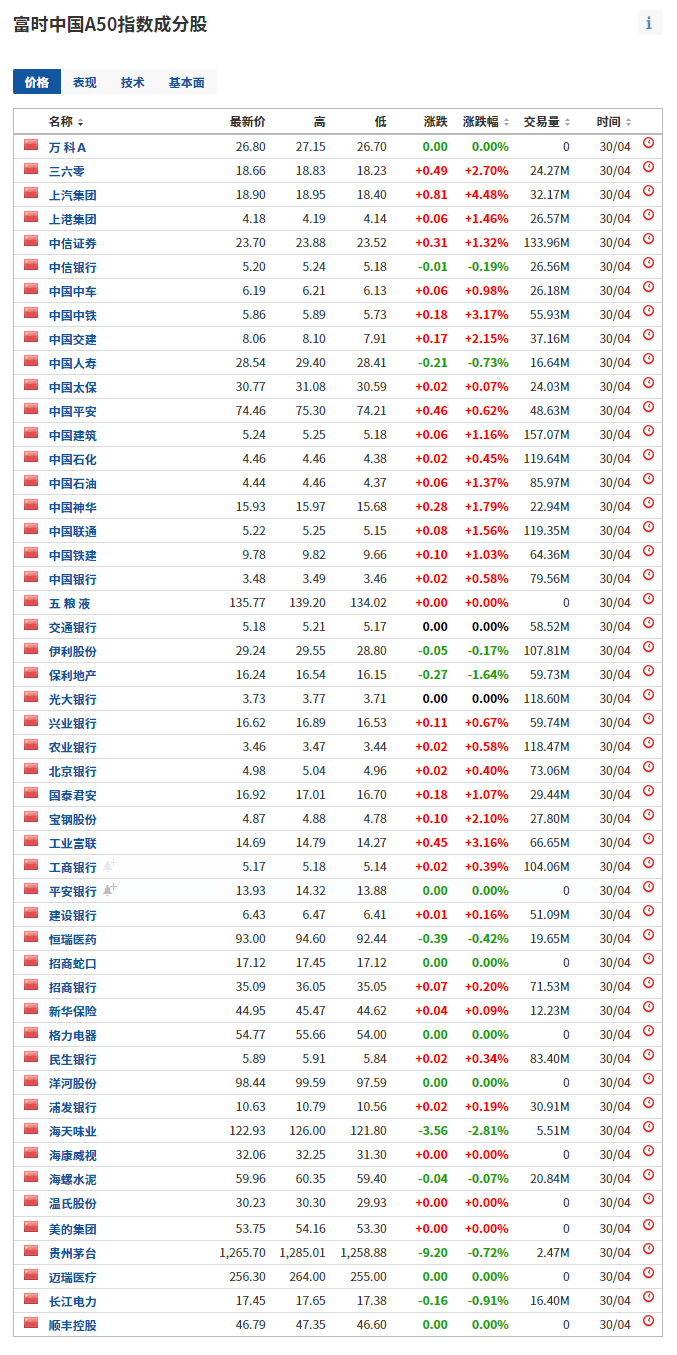Sort the table by 时间 column
This screenshot has height=1355, width=677.
(614, 122)
